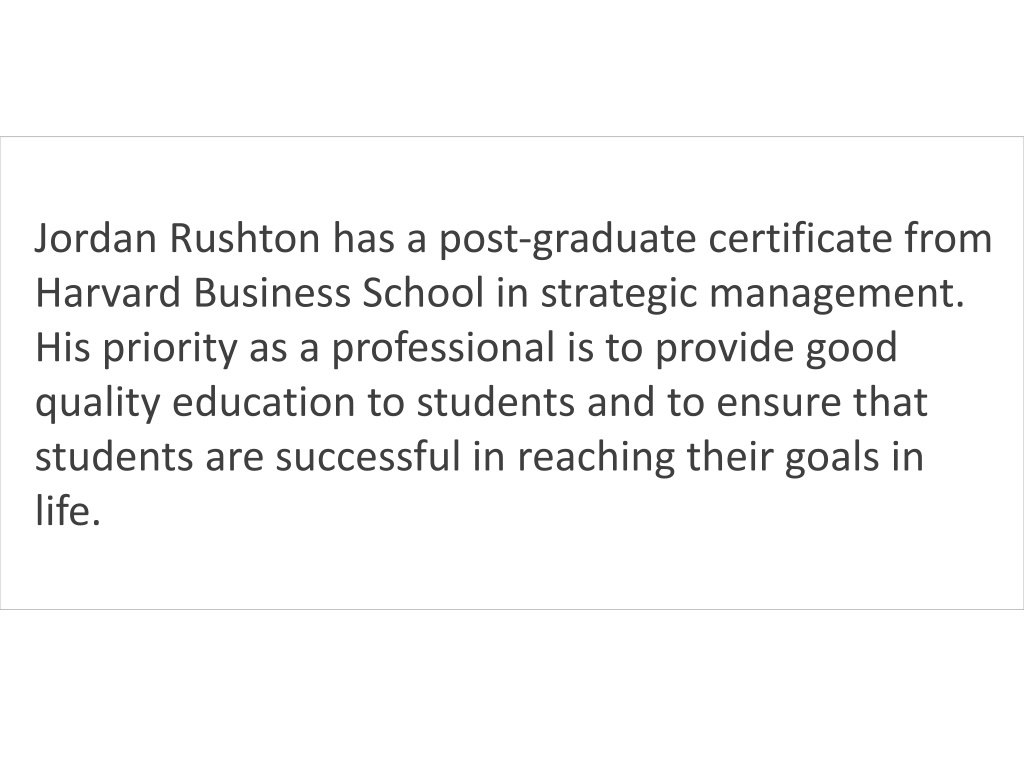Click the word "reaching" in the text
The width and height of the screenshot is (1024, 768).
596,459
